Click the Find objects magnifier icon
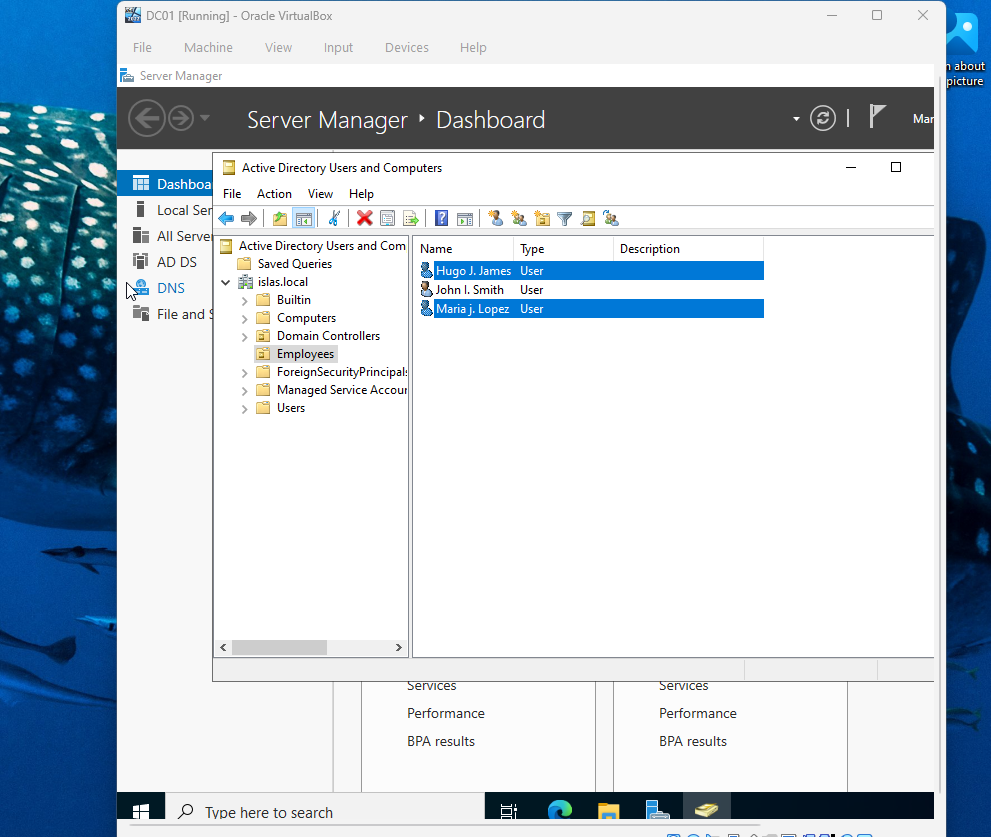This screenshot has width=991, height=837. 588,219
